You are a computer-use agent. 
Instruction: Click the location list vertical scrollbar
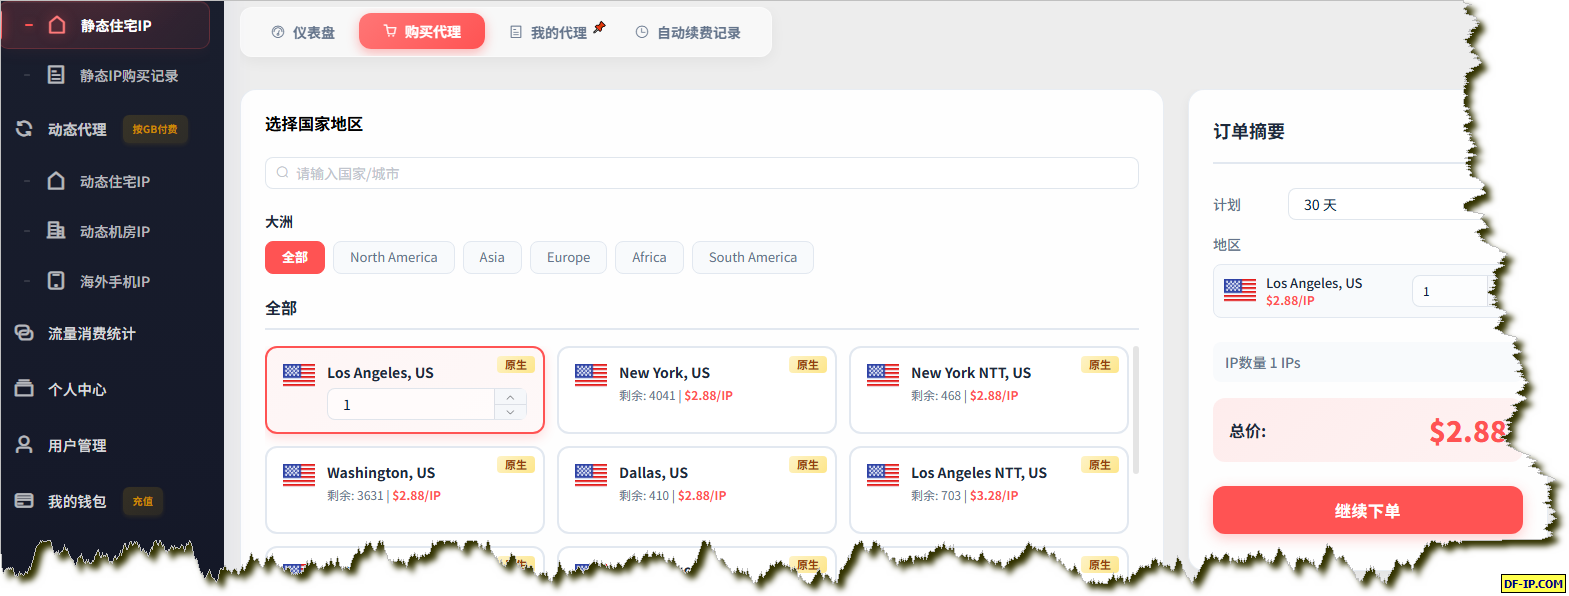(x=1135, y=410)
